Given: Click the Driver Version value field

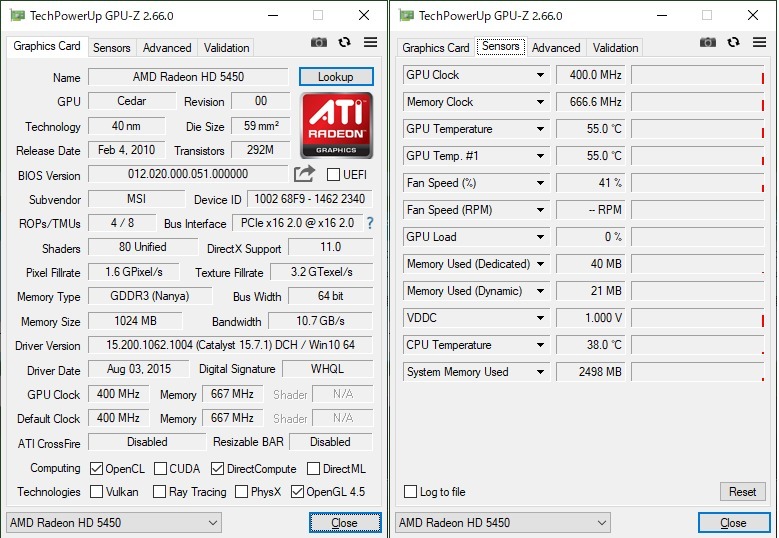Looking at the screenshot, I should 231,345.
